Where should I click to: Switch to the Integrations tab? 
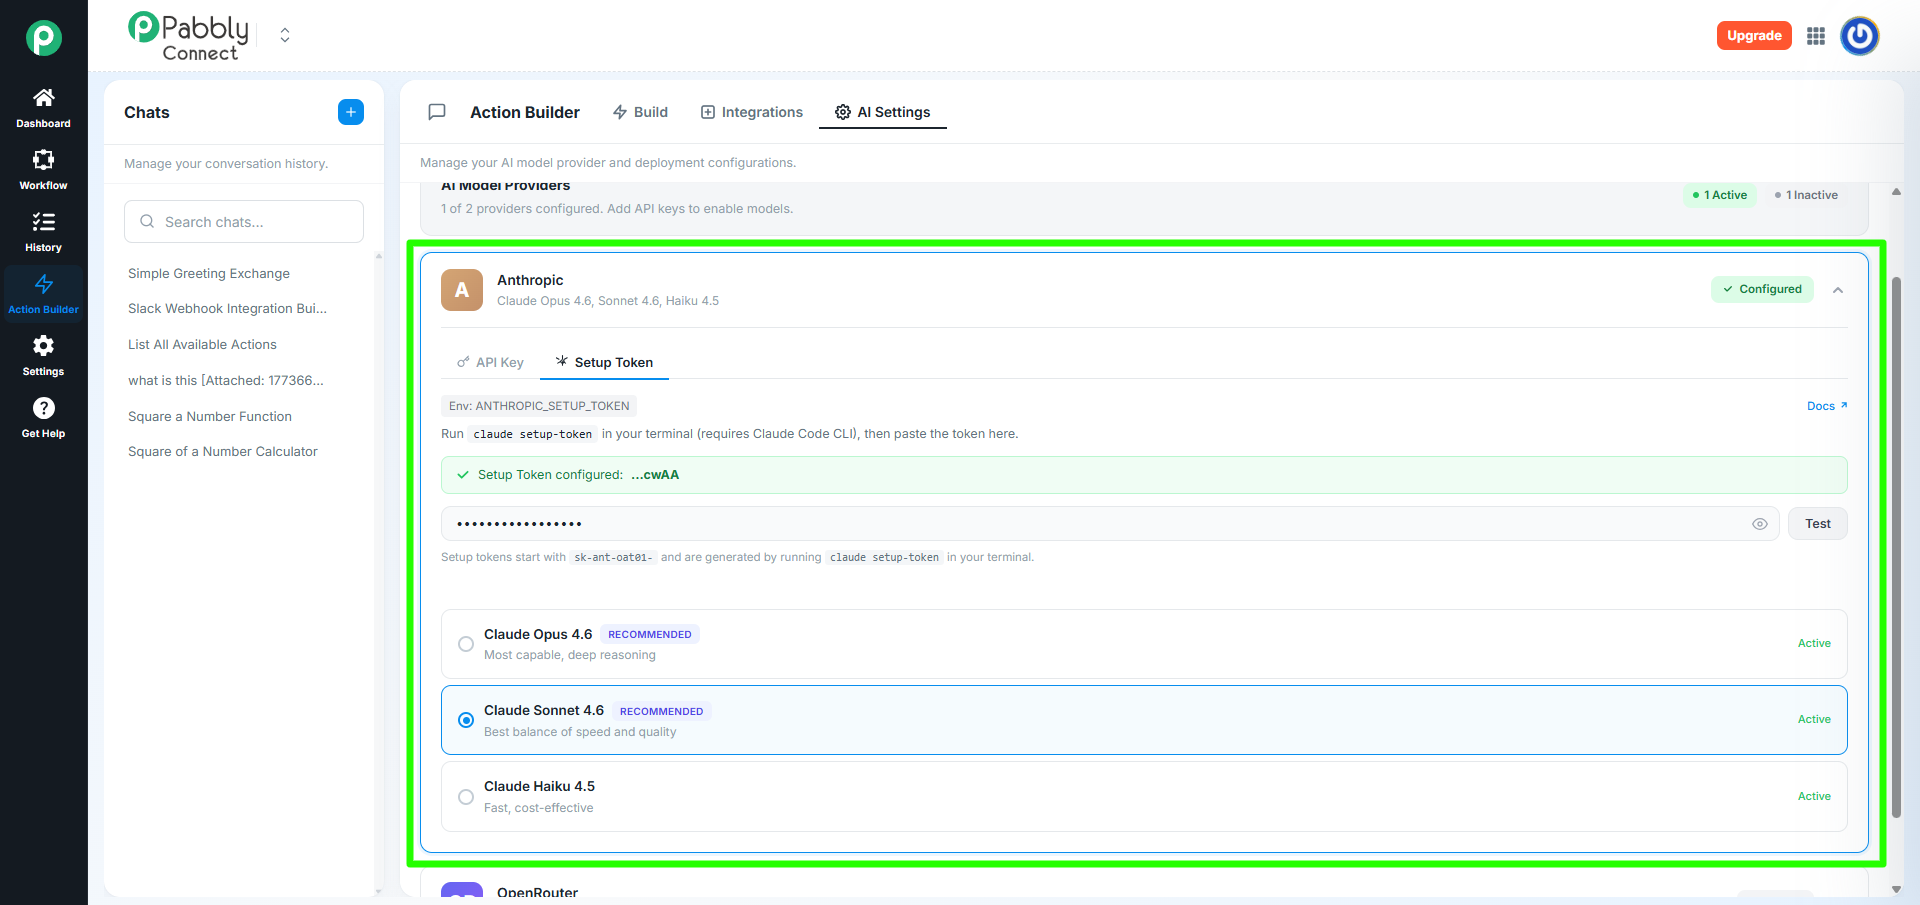coord(751,112)
